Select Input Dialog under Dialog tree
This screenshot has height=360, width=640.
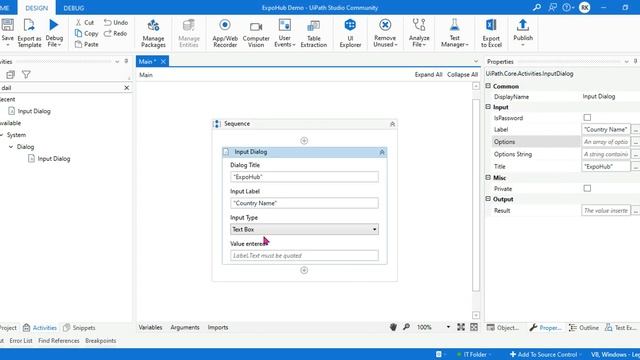pos(49,158)
